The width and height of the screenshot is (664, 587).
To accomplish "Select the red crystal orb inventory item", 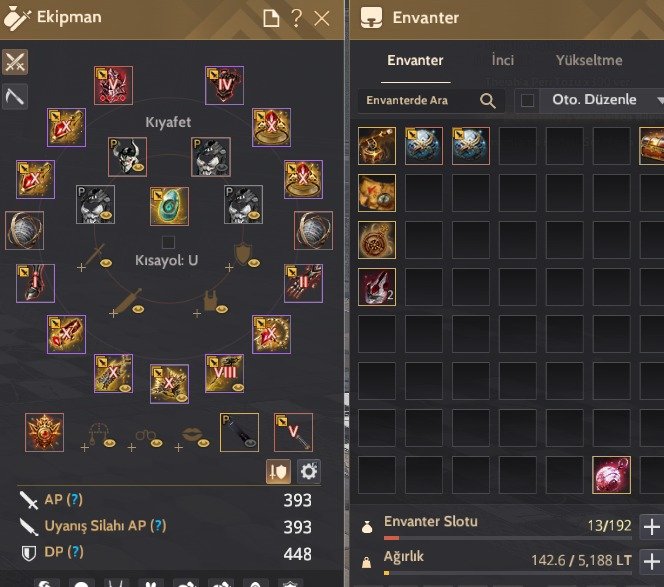I will [x=611, y=475].
